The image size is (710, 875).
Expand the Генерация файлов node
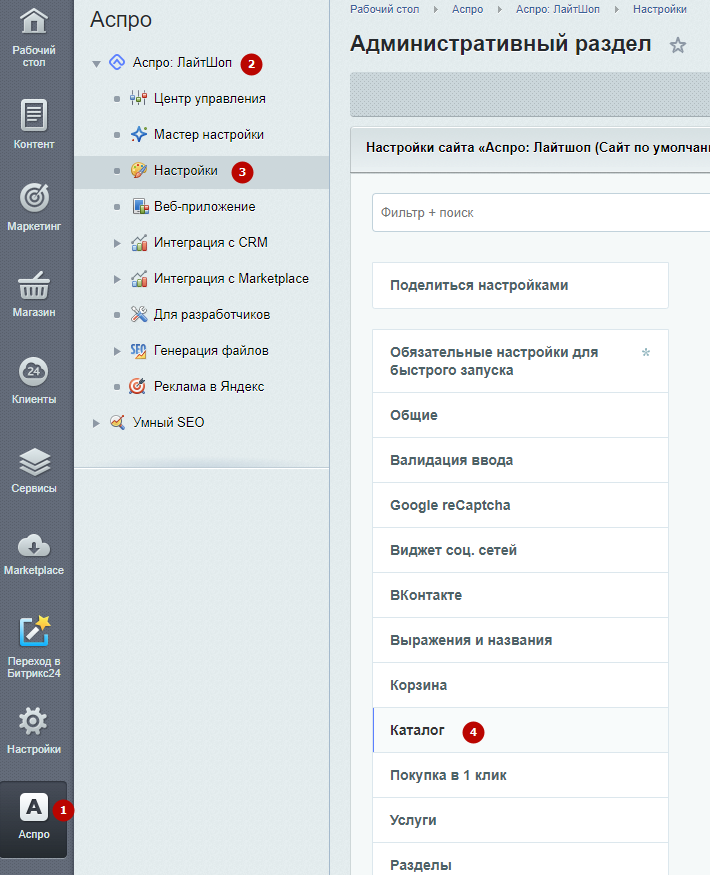tap(117, 351)
